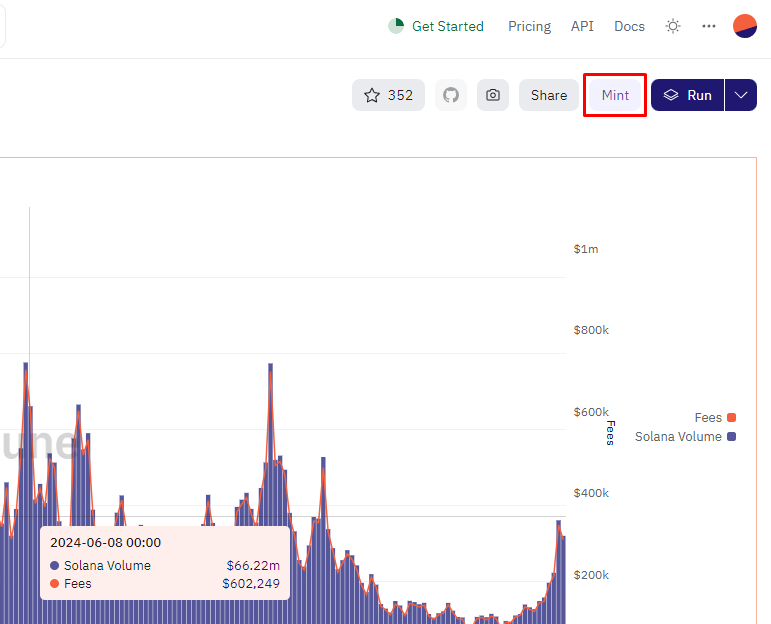Open the Pricing page
771x624 pixels.
529,26
